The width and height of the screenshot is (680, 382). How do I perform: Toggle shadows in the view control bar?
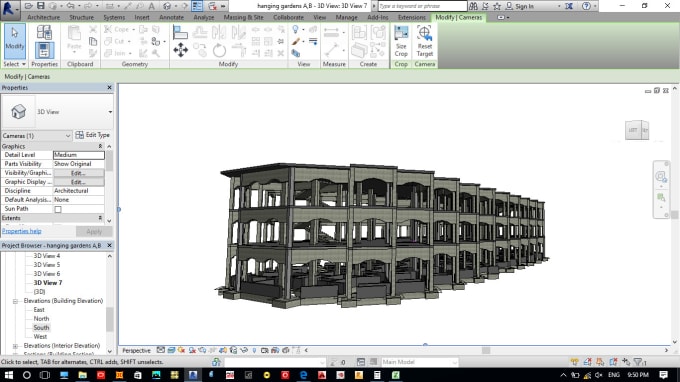(192, 350)
